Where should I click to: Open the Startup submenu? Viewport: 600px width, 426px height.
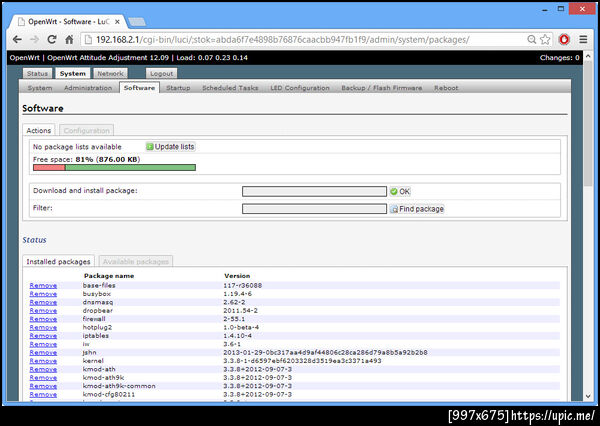click(178, 88)
